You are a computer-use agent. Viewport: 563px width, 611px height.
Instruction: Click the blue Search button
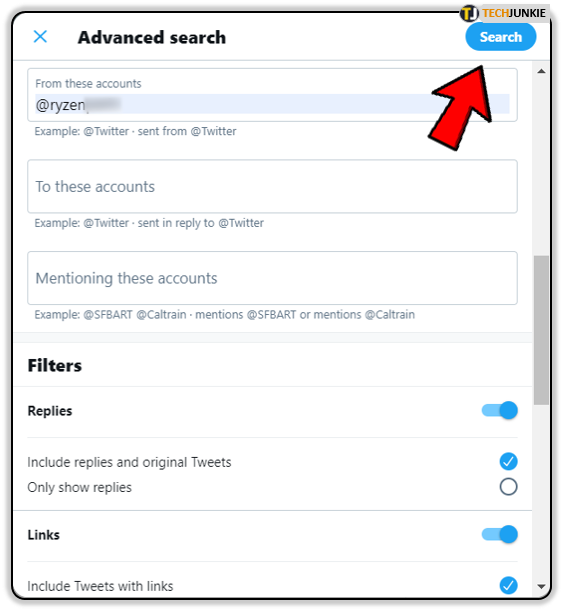500,37
